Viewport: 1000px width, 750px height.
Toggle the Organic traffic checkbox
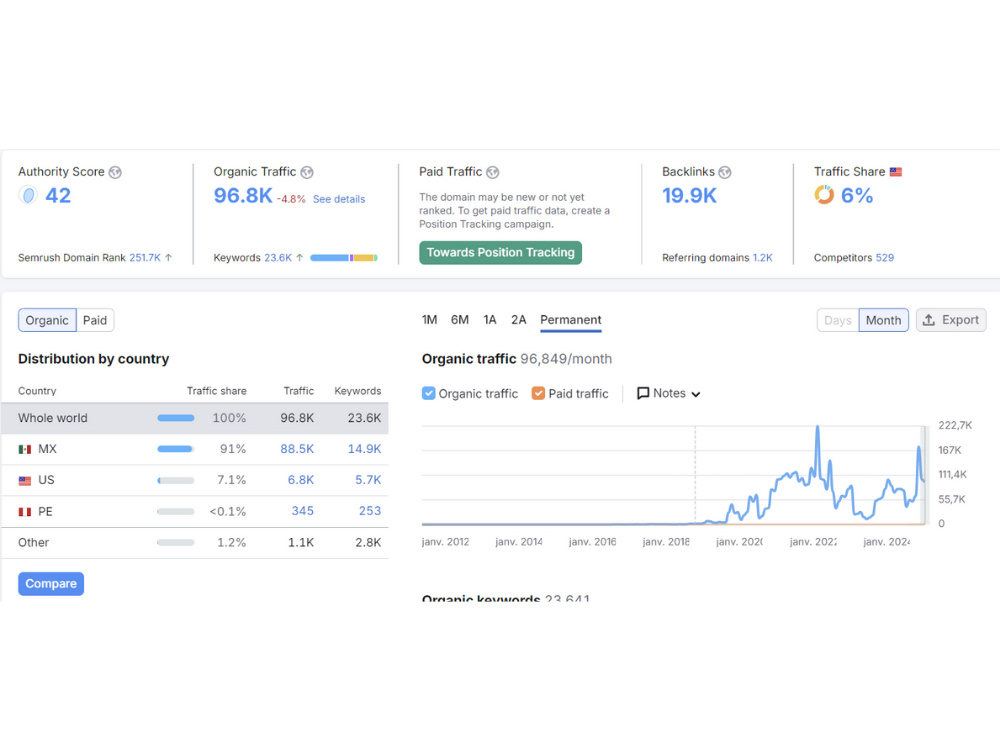pos(429,393)
